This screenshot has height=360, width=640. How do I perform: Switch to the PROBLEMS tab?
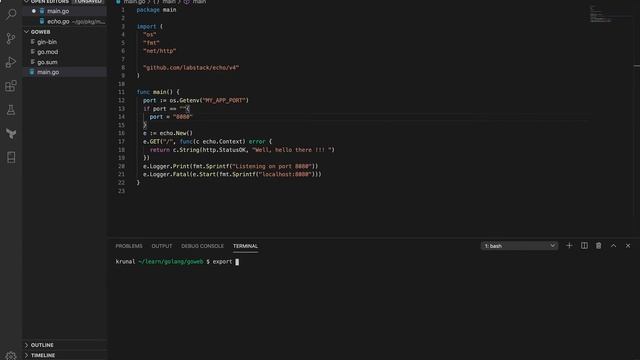click(x=129, y=246)
